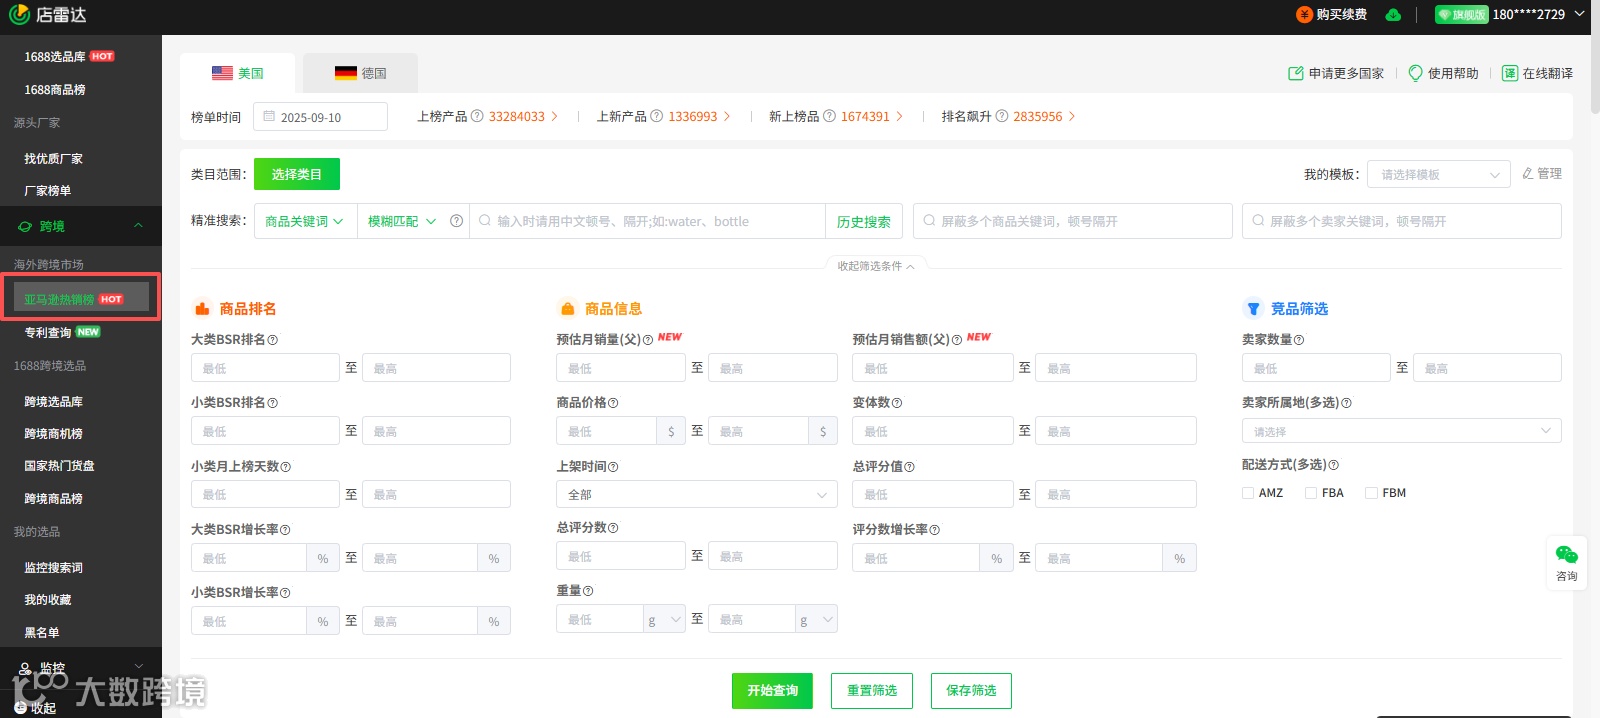Collapse the 跨境 sidebar section
The height and width of the screenshot is (718, 1600).
point(138,226)
